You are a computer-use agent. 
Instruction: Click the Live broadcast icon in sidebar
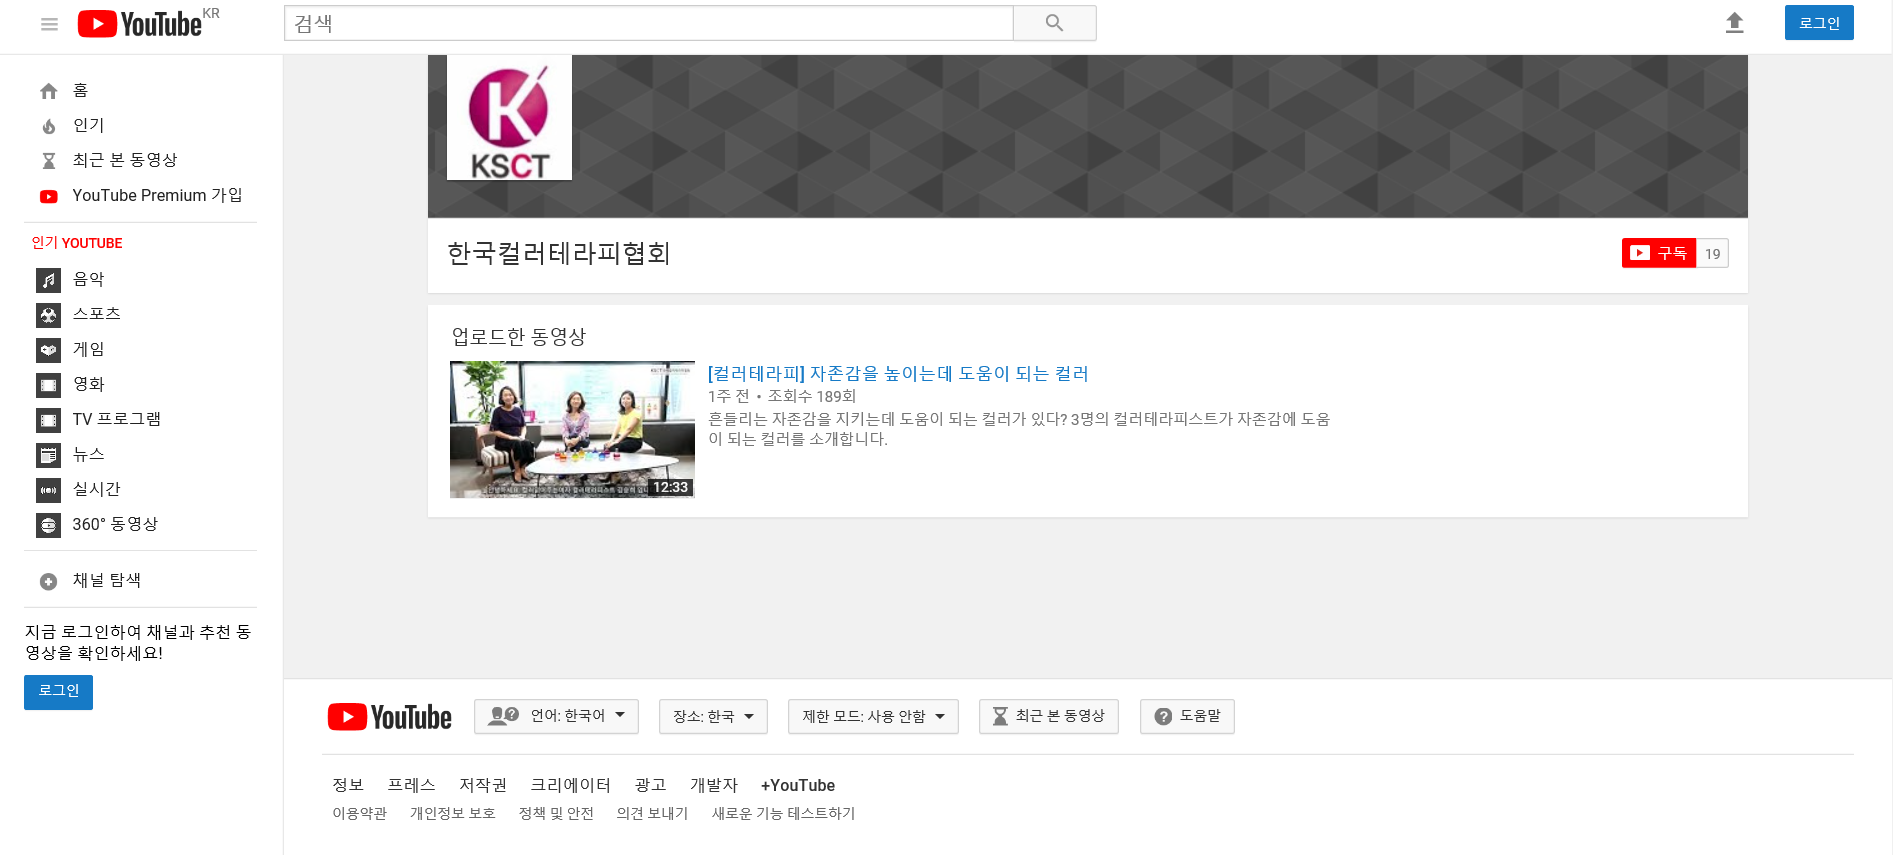(x=48, y=490)
